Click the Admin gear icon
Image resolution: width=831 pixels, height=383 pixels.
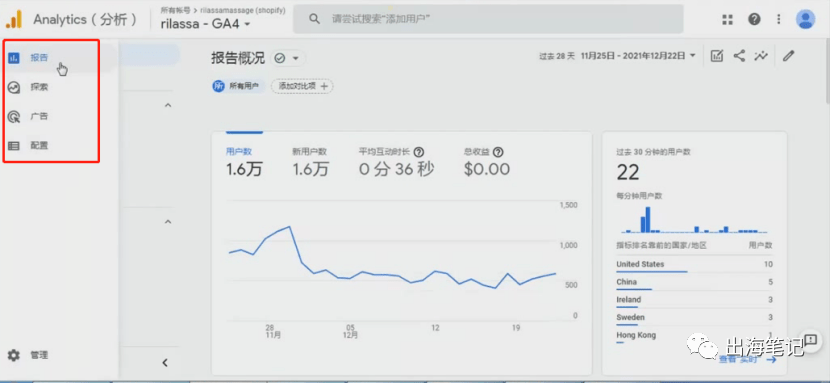pyautogui.click(x=14, y=355)
